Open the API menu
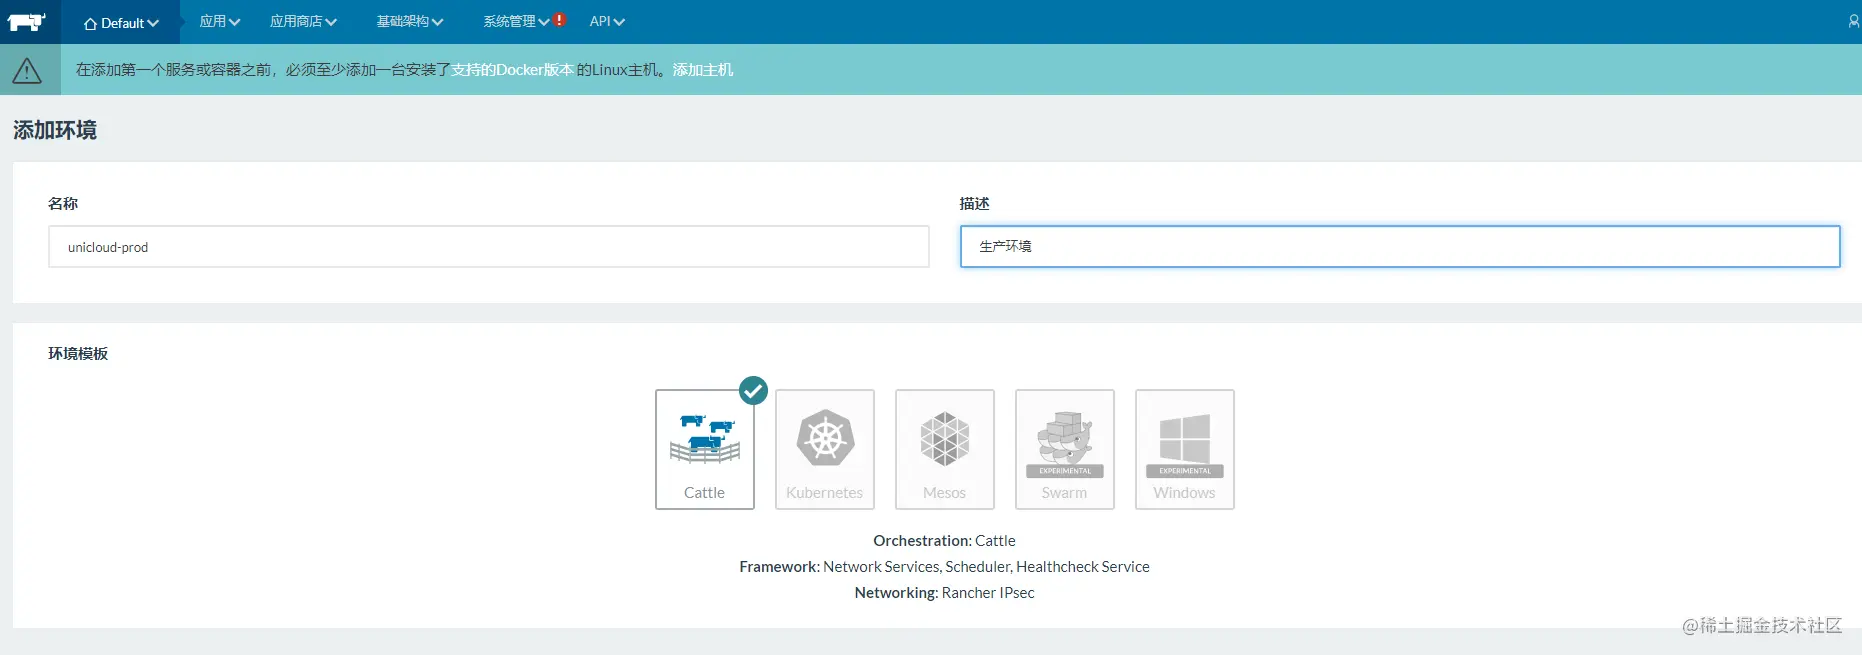1862x655 pixels. [607, 21]
